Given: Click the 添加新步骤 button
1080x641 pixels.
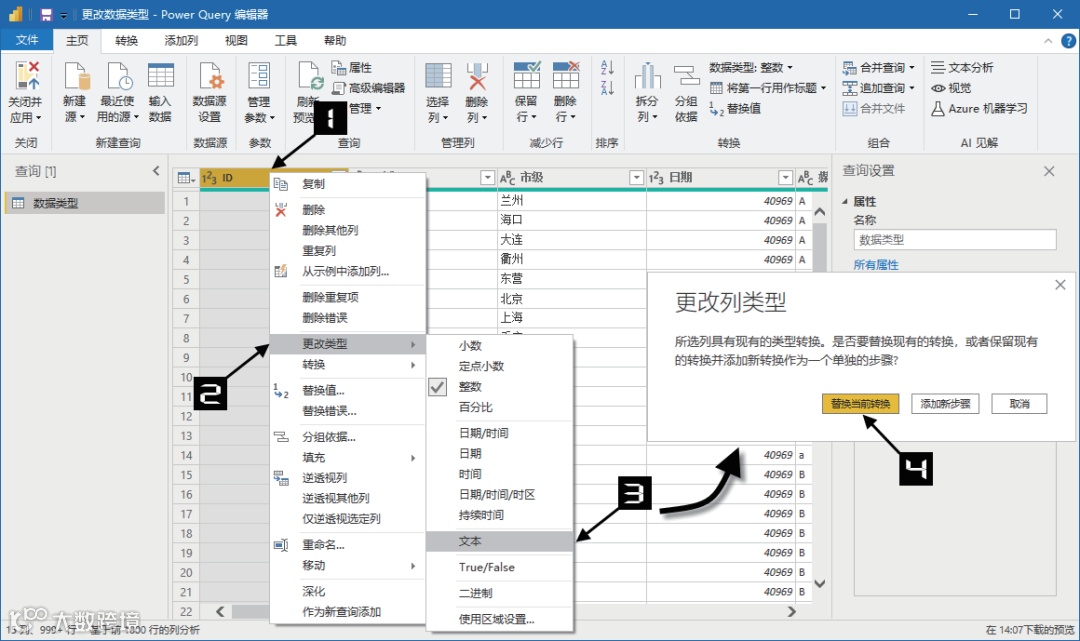Looking at the screenshot, I should pos(945,403).
